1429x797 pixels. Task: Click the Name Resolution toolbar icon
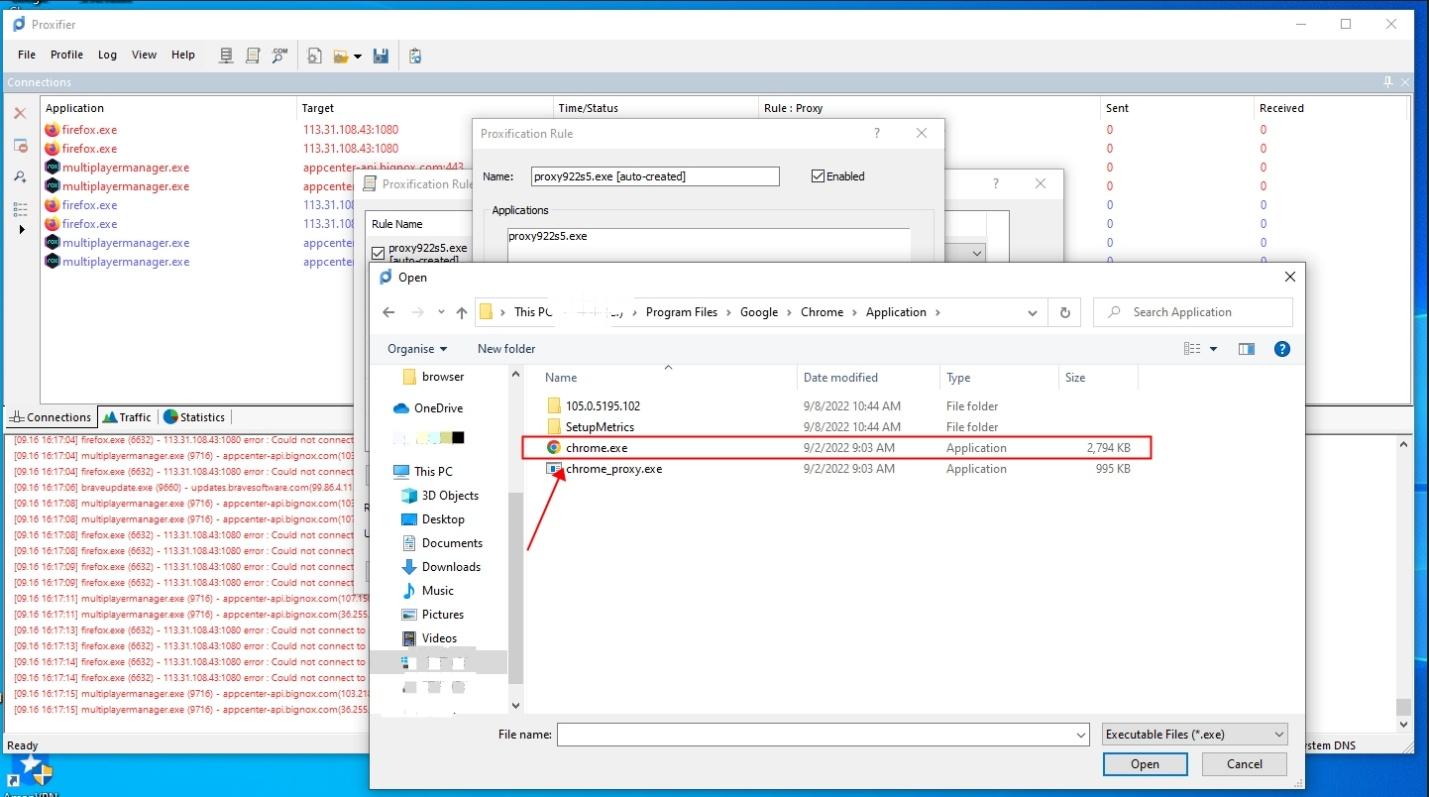pyautogui.click(x=280, y=56)
